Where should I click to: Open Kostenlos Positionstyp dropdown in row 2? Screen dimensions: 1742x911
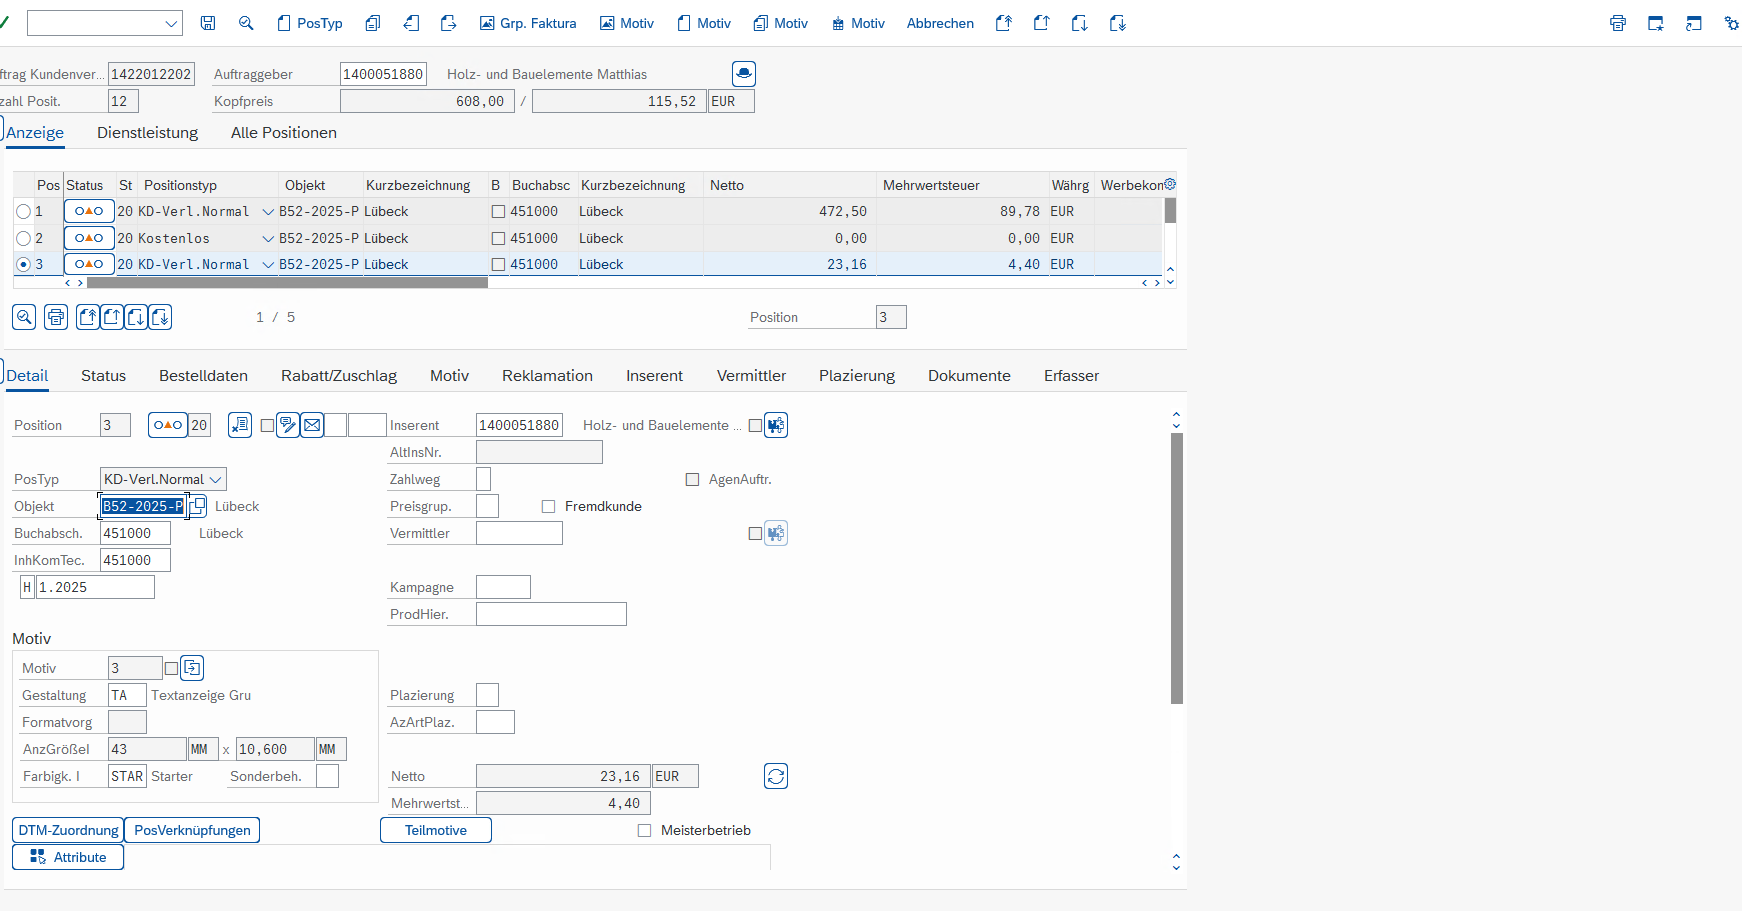coord(268,238)
